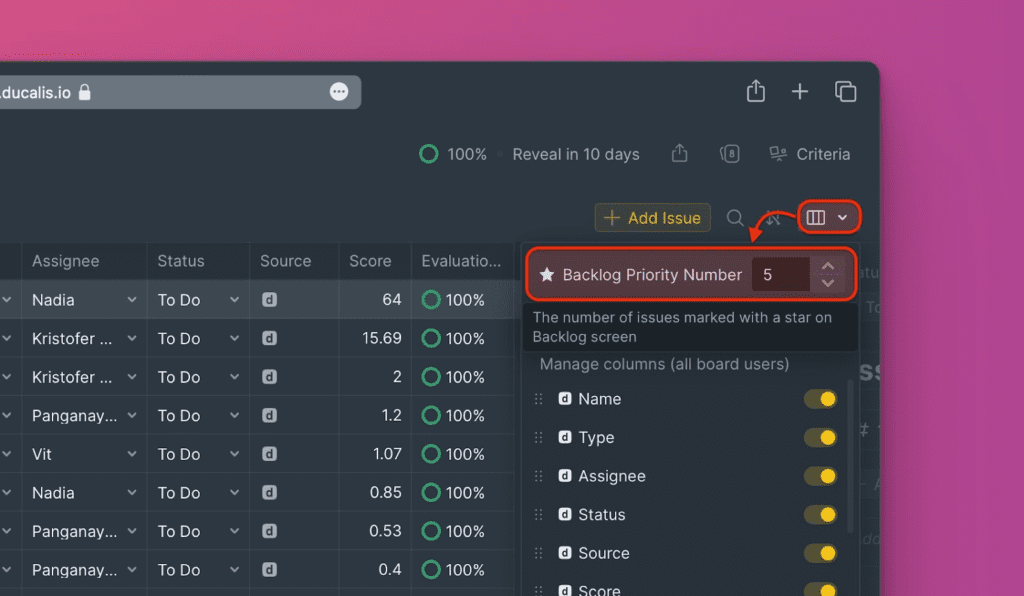Expand the chevron next to columns icon
Viewport: 1024px width, 596px height.
[843, 217]
